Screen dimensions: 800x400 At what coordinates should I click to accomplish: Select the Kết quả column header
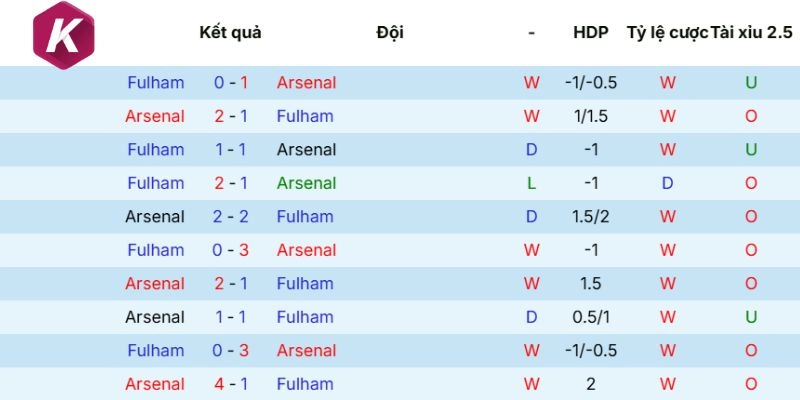230,32
